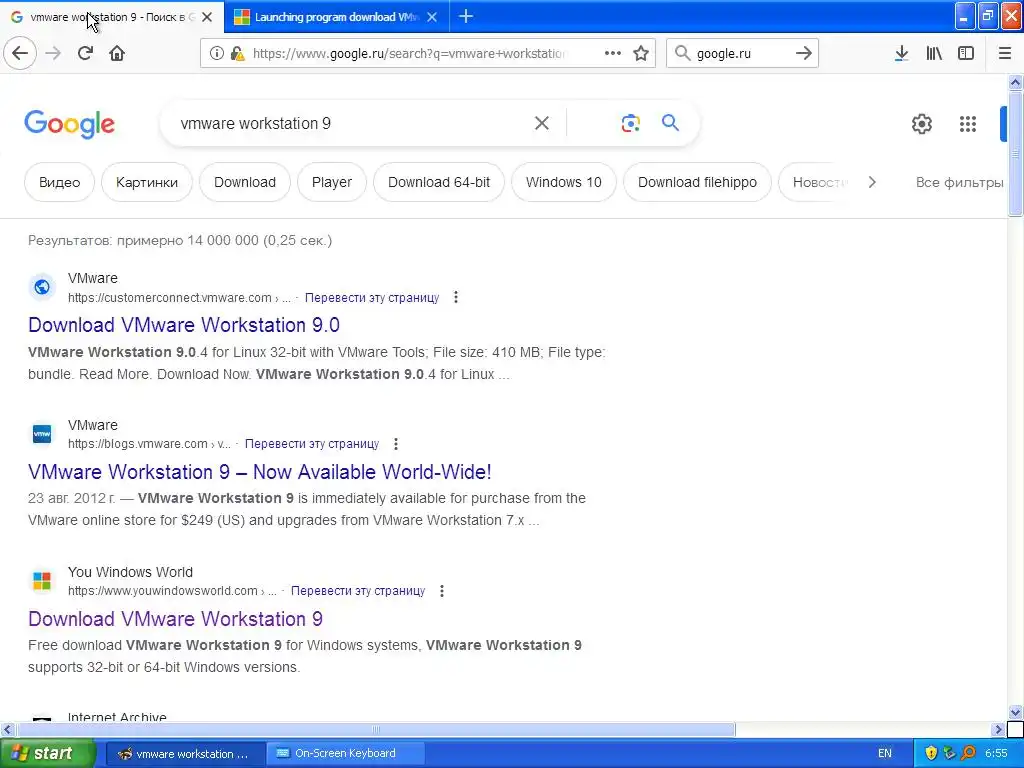Apply the Download filehippo filter chip
This screenshot has height=768, width=1024.
697,182
